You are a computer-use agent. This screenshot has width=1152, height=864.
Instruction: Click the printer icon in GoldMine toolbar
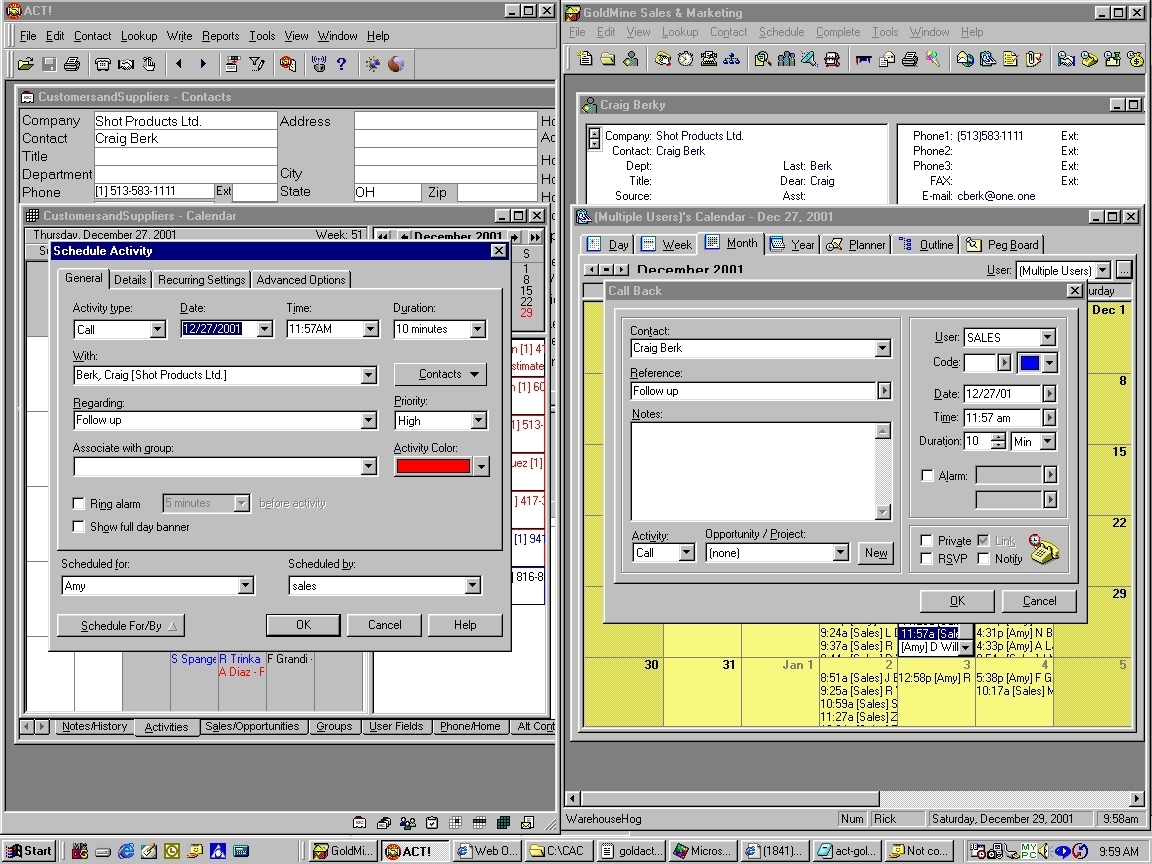pyautogui.click(x=909, y=59)
